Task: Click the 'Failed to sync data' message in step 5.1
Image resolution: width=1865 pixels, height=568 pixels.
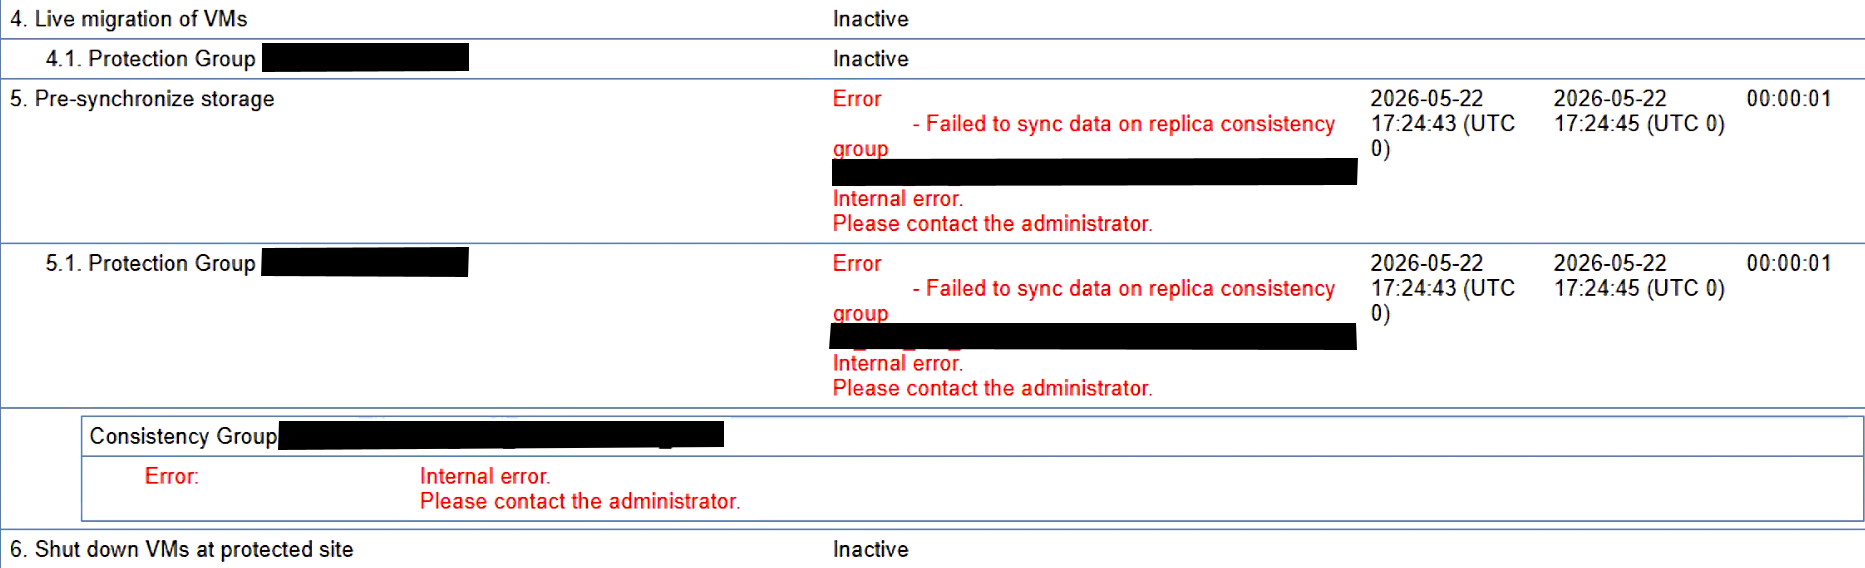Action: click(x=1084, y=301)
